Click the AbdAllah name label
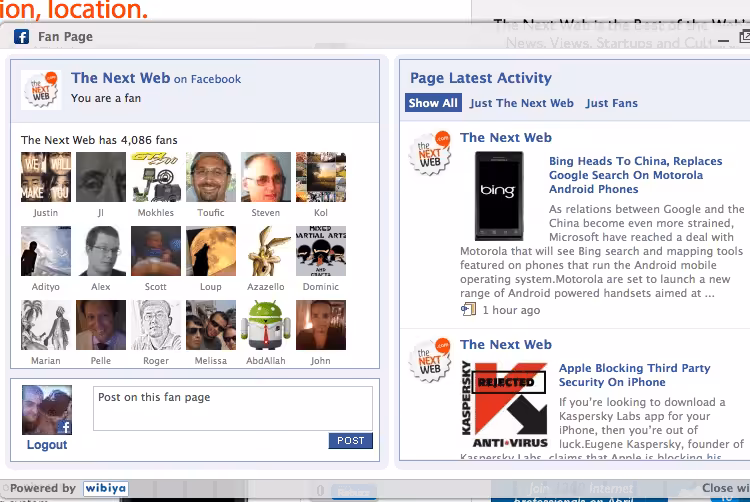Screen dimensions: 750x502 [x=265, y=361]
